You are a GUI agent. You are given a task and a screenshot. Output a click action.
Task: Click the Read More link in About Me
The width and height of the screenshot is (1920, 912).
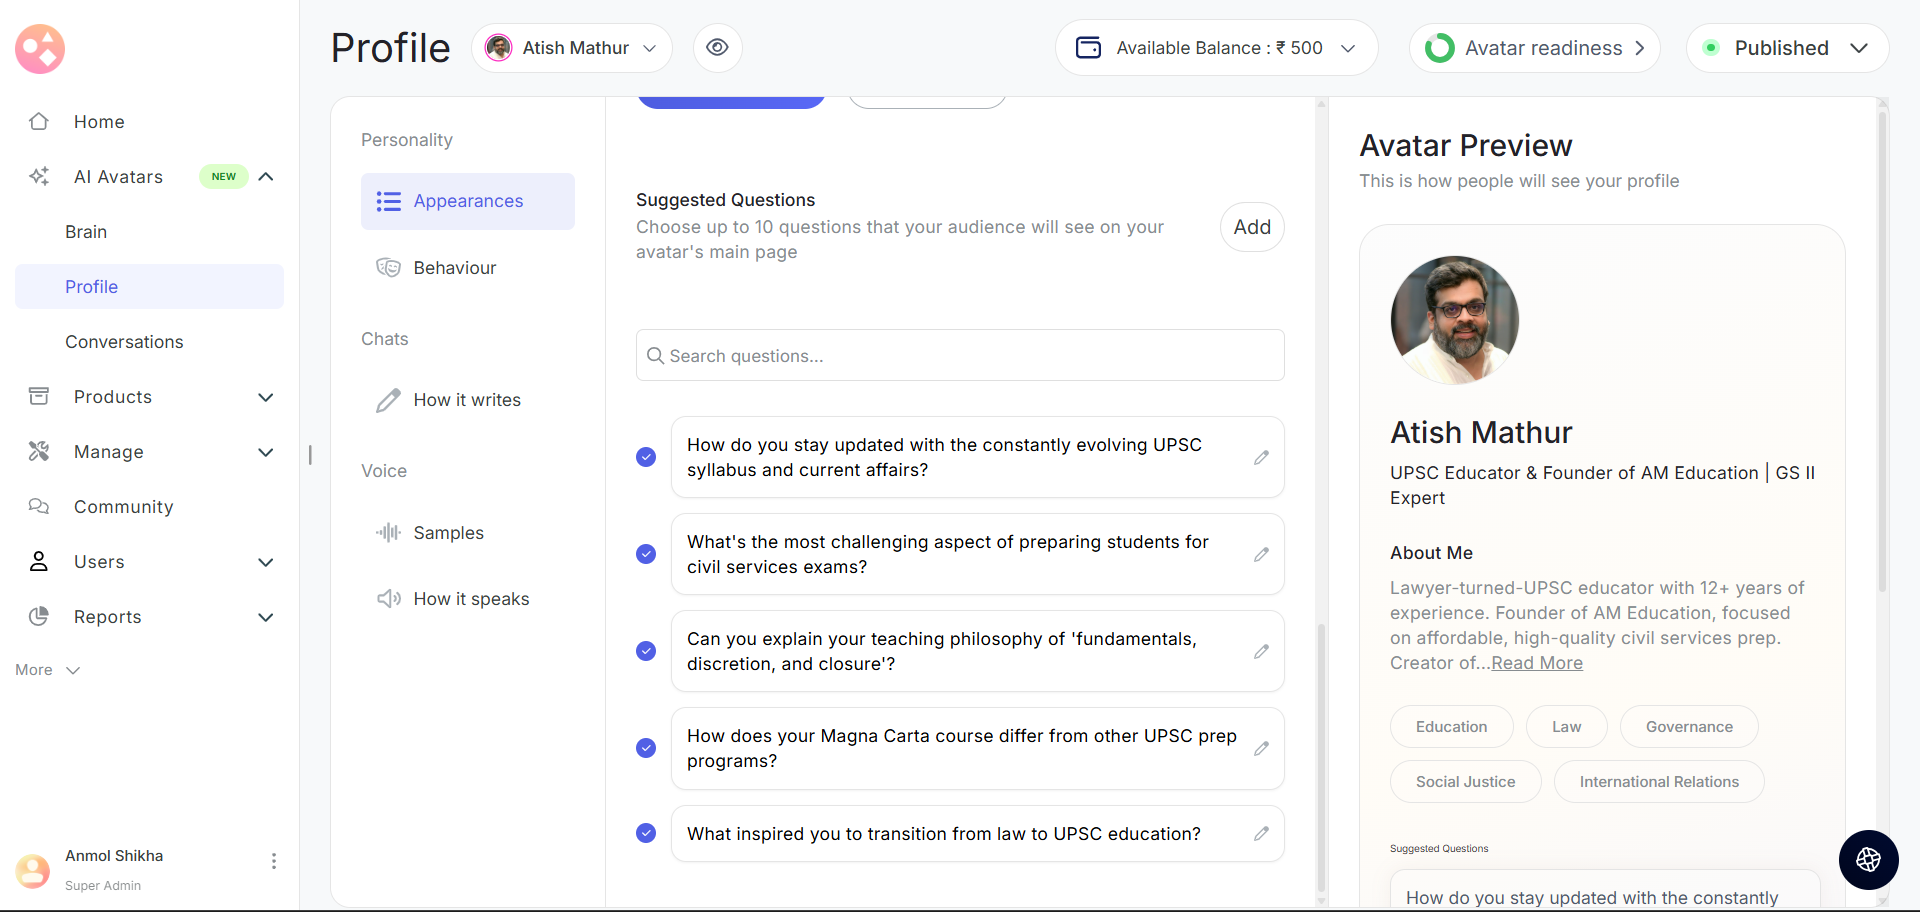click(x=1536, y=663)
